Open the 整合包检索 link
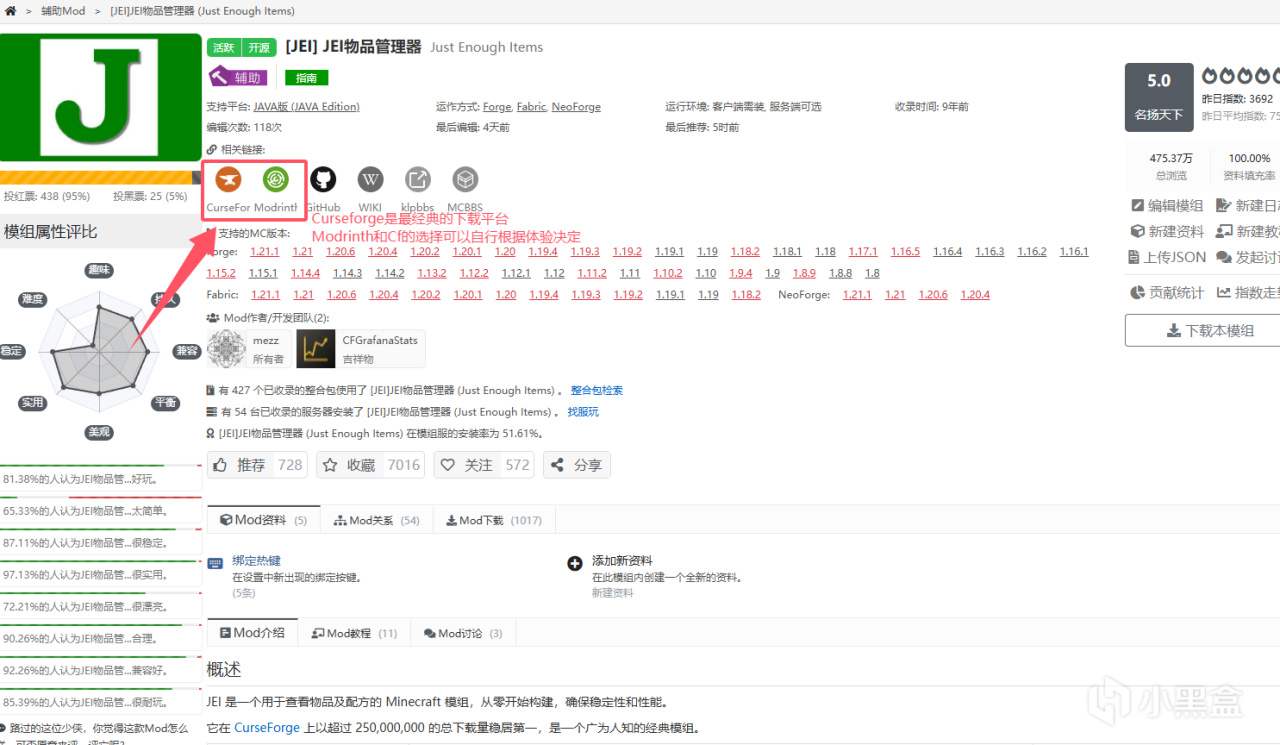This screenshot has height=745, width=1280. (x=597, y=390)
